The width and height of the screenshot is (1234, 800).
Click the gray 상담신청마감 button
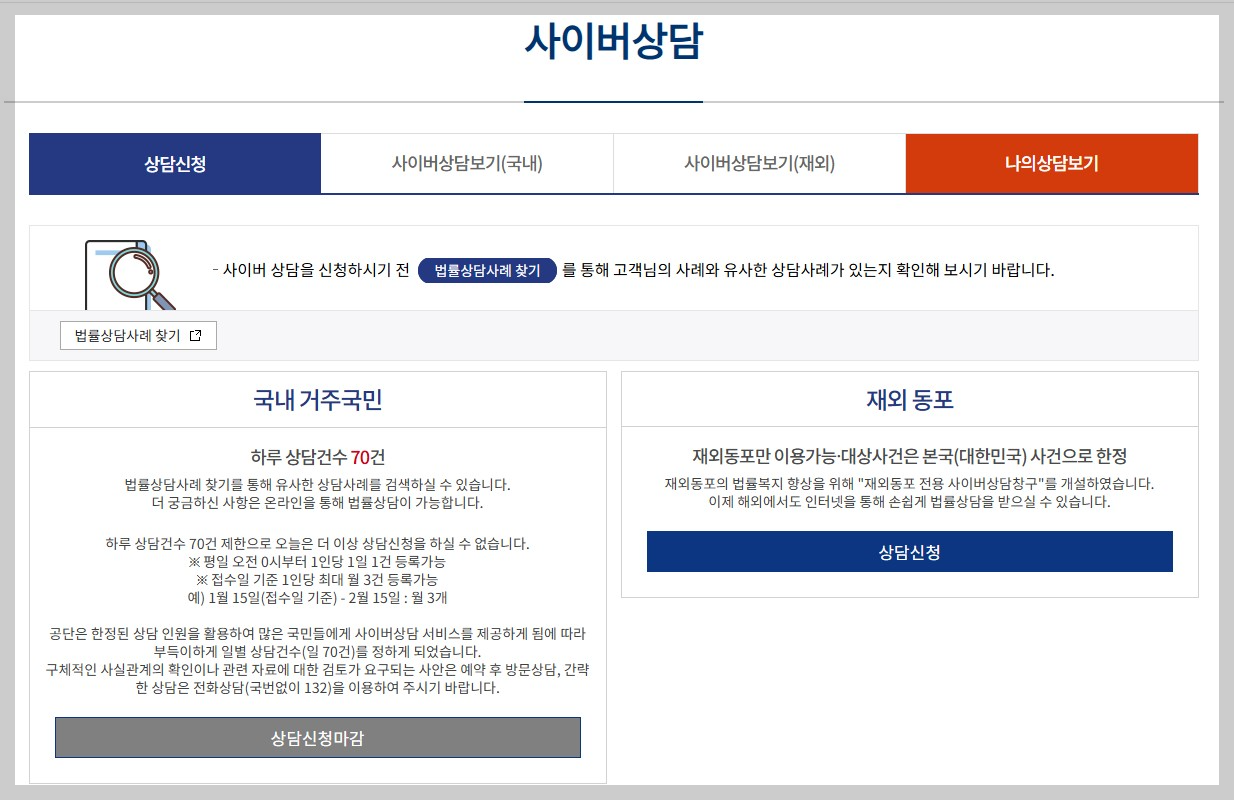click(x=318, y=738)
